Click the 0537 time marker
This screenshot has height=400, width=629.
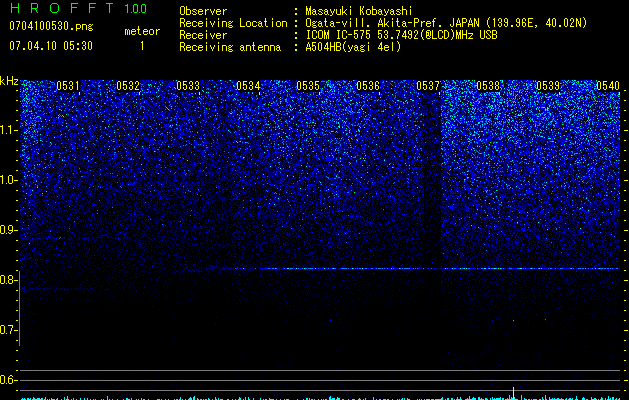point(428,85)
